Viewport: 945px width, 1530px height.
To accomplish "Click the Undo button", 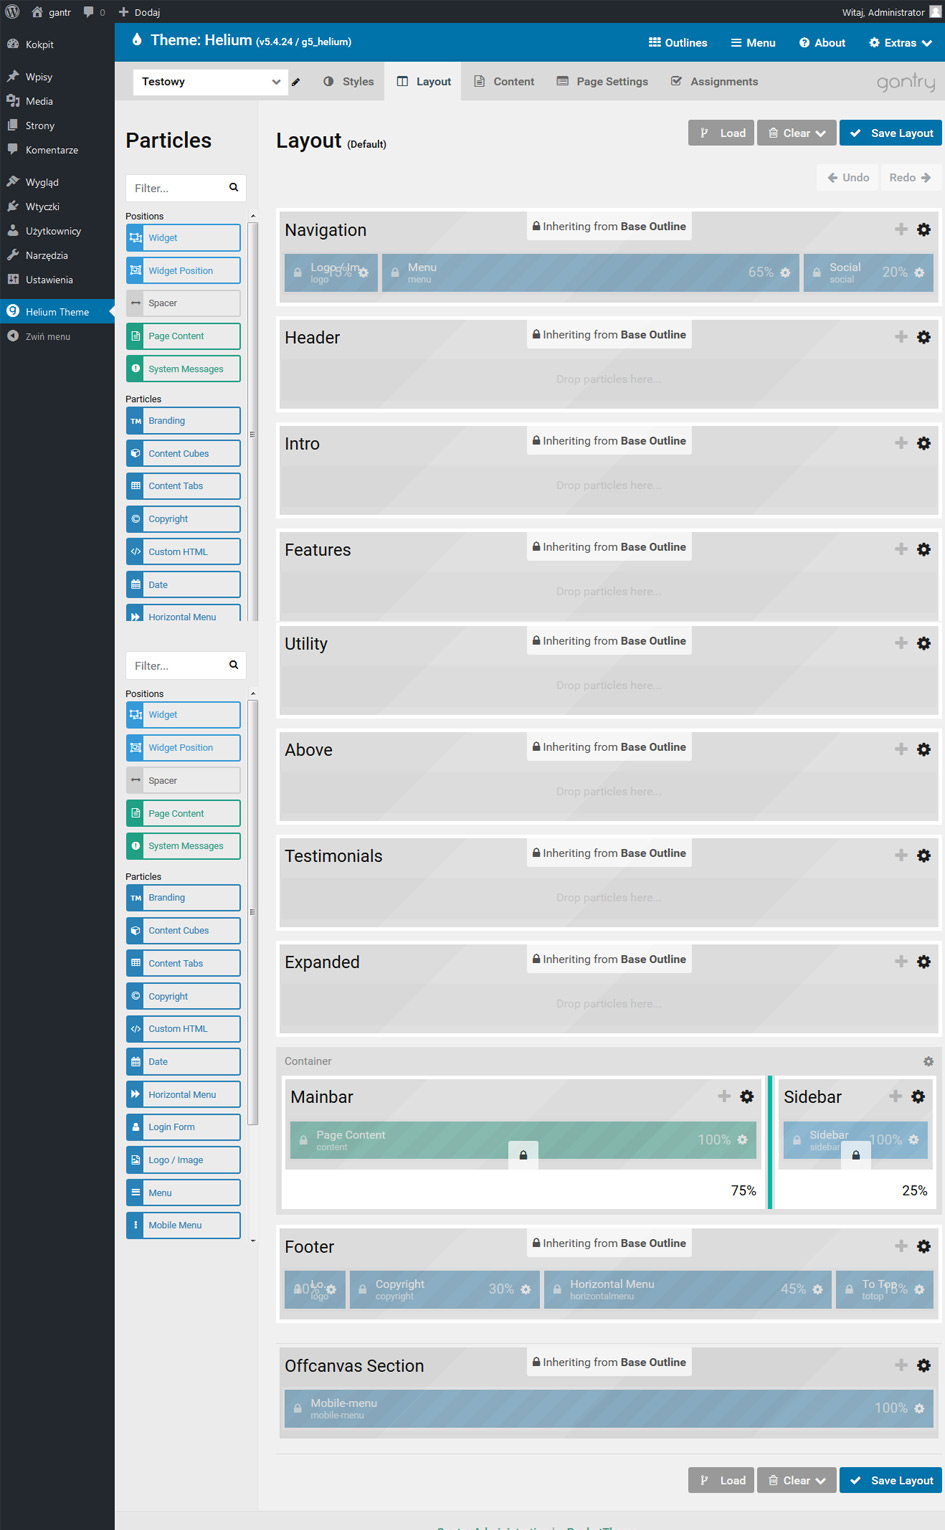I will tap(848, 178).
